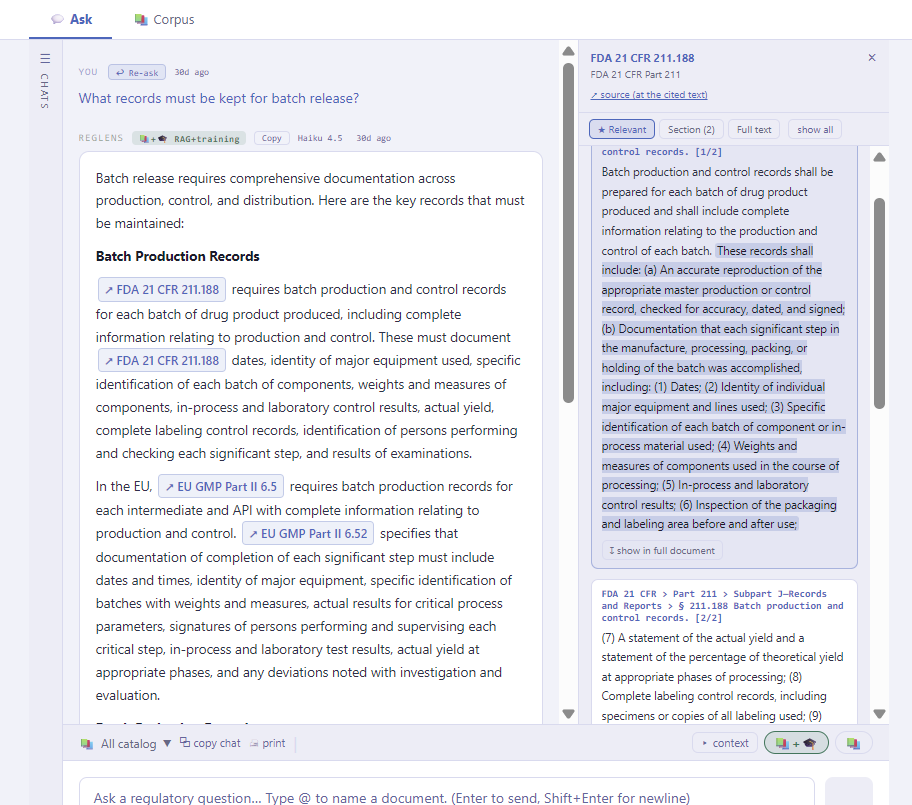Open EU GMP Part II 6.5 citation
Image resolution: width=912 pixels, height=805 pixels.
click(x=220, y=486)
